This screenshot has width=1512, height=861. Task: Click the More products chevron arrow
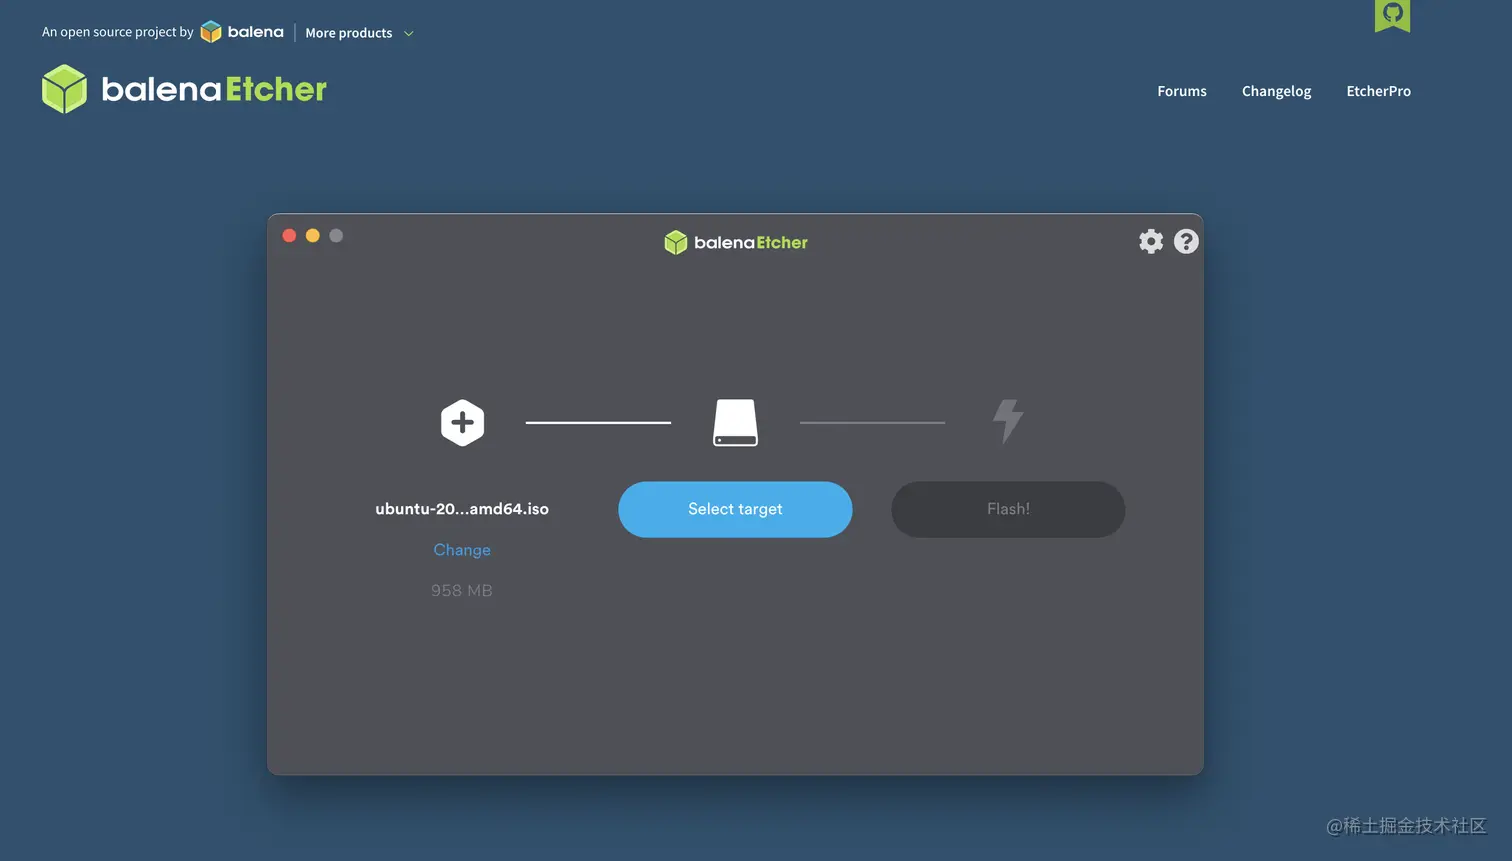[408, 33]
